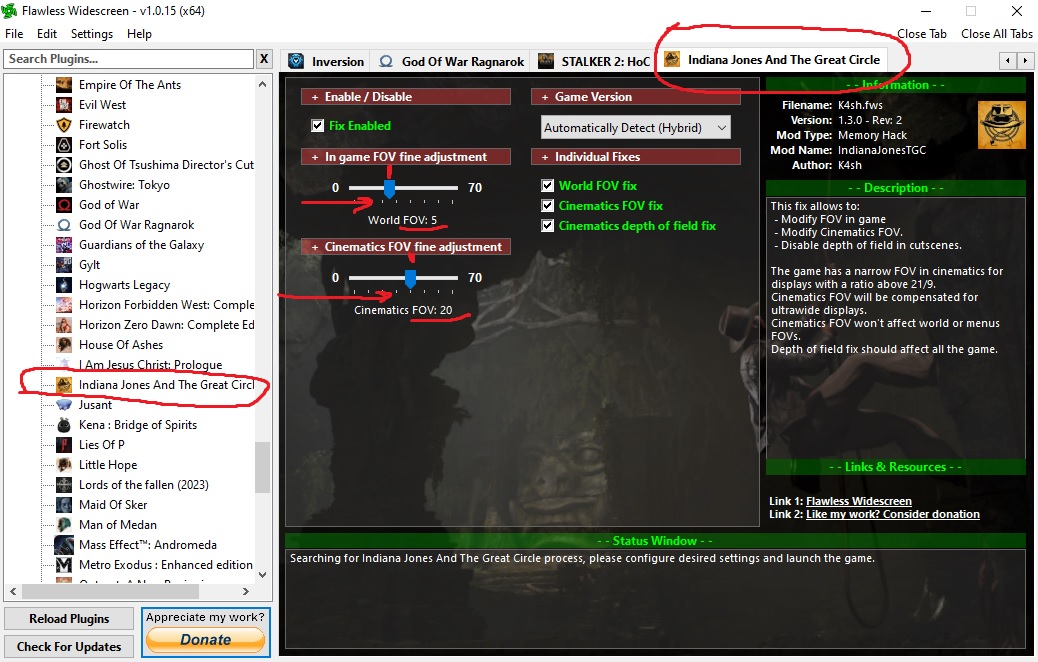This screenshot has width=1038, height=662.
Task: Click the Lies Of P plugin icon
Action: 64,445
